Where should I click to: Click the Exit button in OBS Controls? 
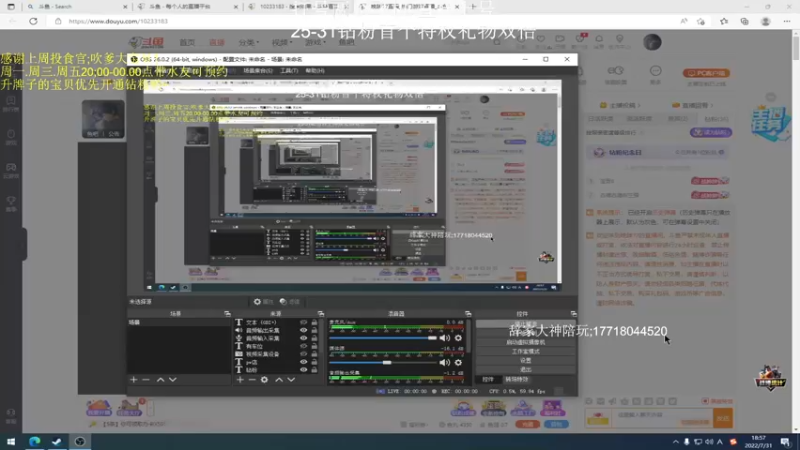(526, 369)
